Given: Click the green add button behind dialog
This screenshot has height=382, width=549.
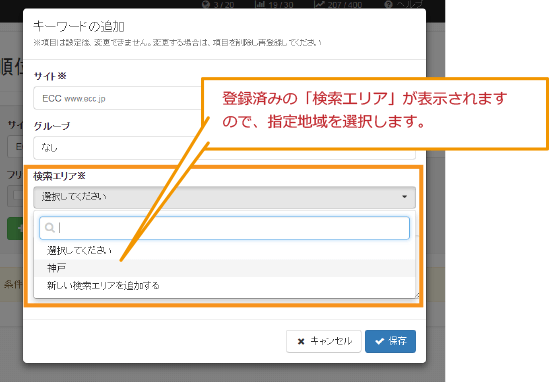Looking at the screenshot, I should 15,228.
